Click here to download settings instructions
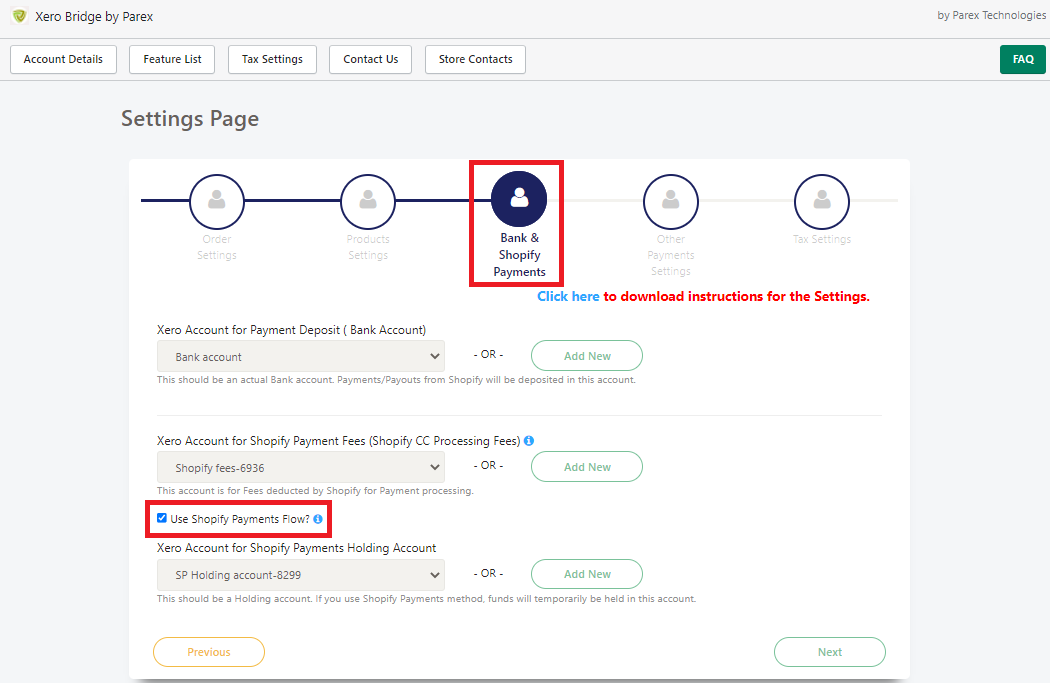Viewport: 1050px width, 683px height. pyautogui.click(x=569, y=296)
